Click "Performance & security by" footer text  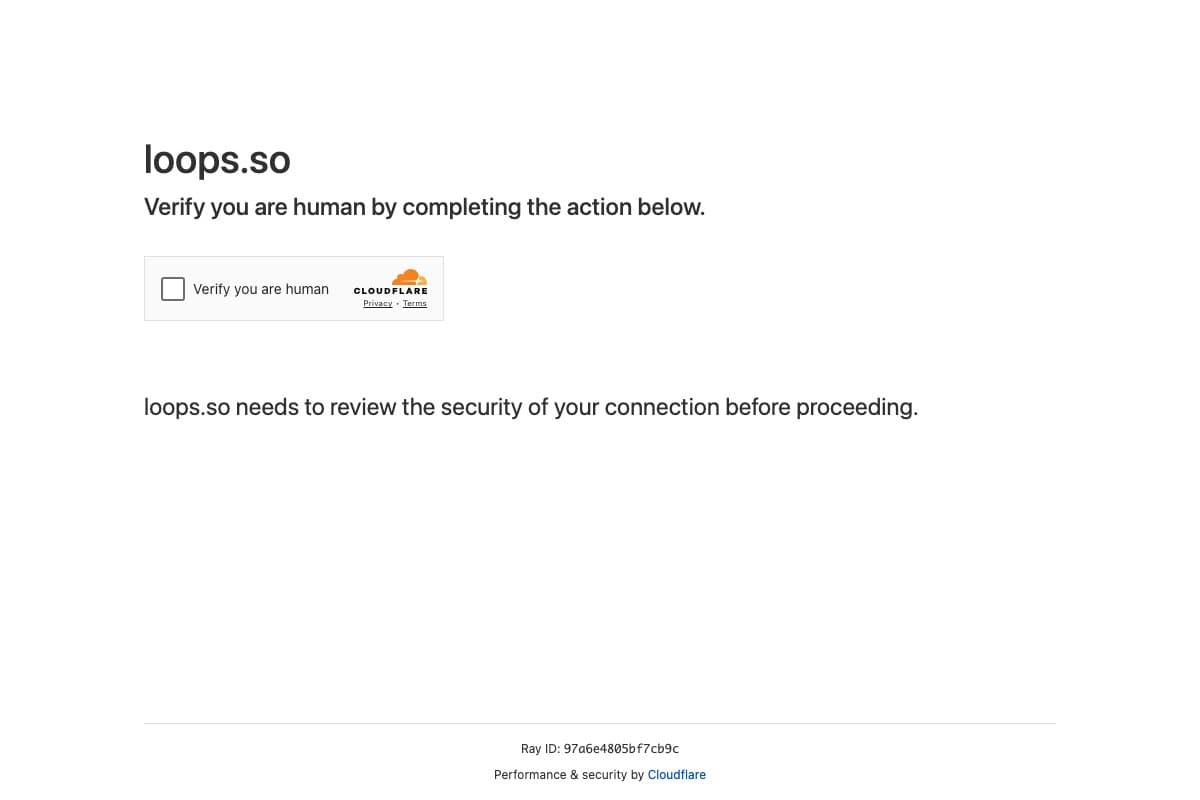[569, 775]
